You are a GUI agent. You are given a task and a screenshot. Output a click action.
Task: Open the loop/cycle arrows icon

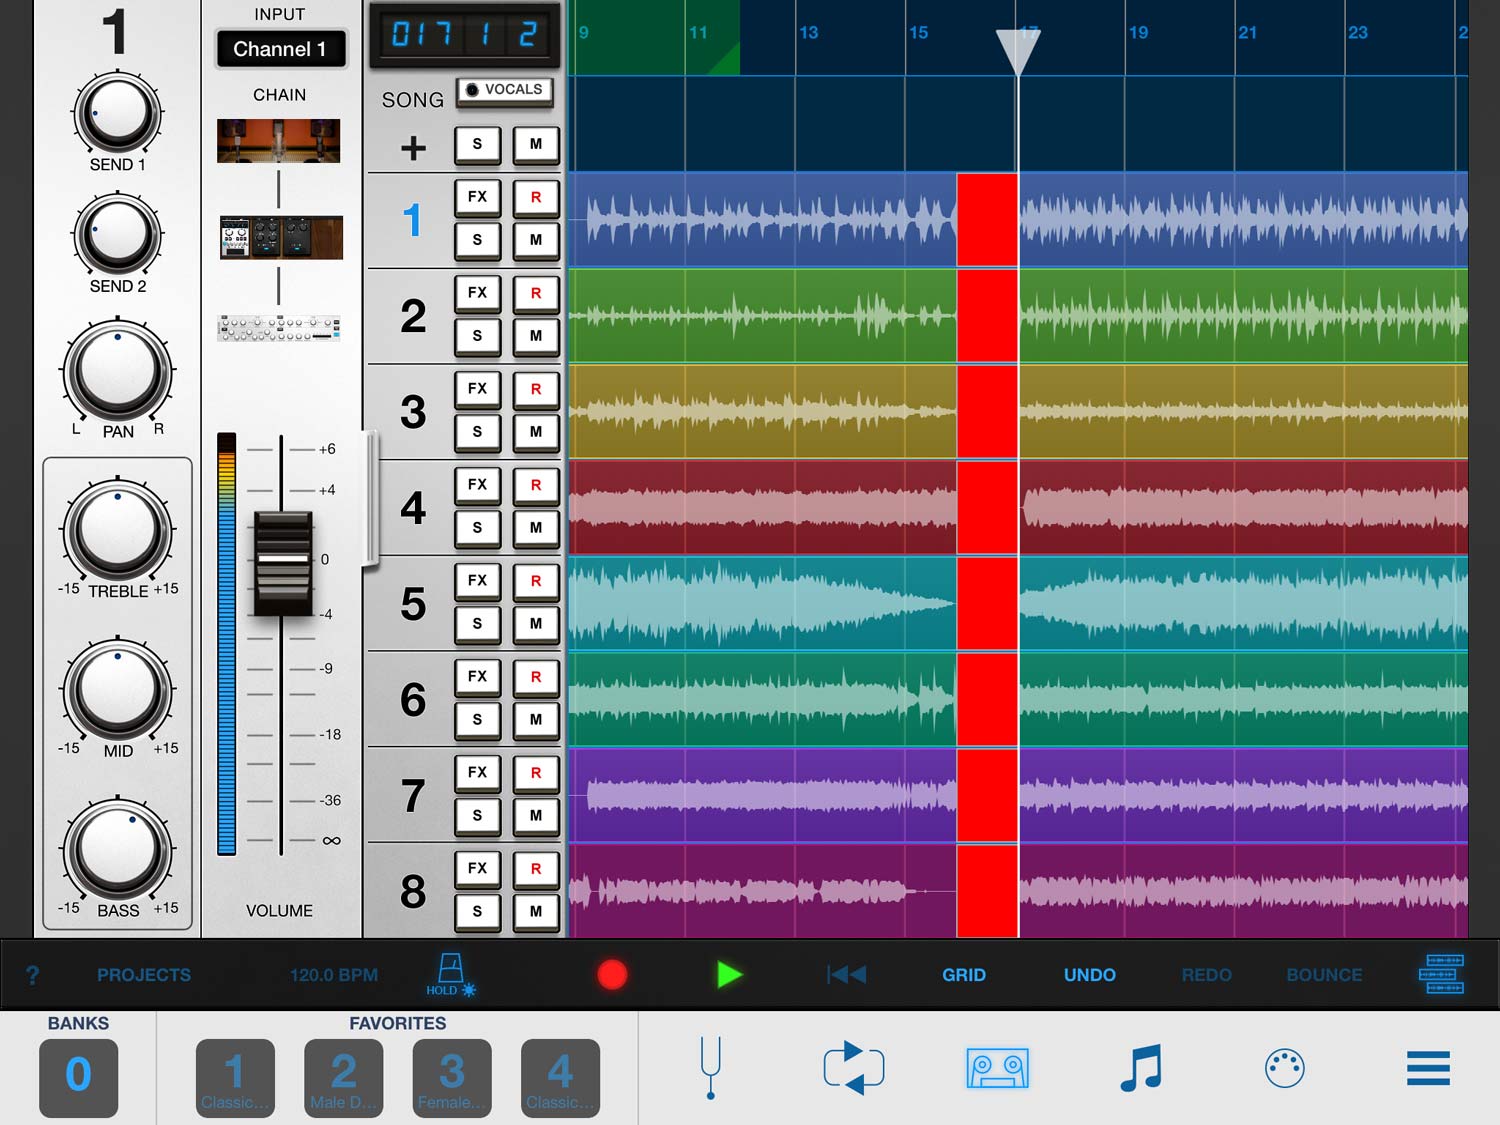853,1068
